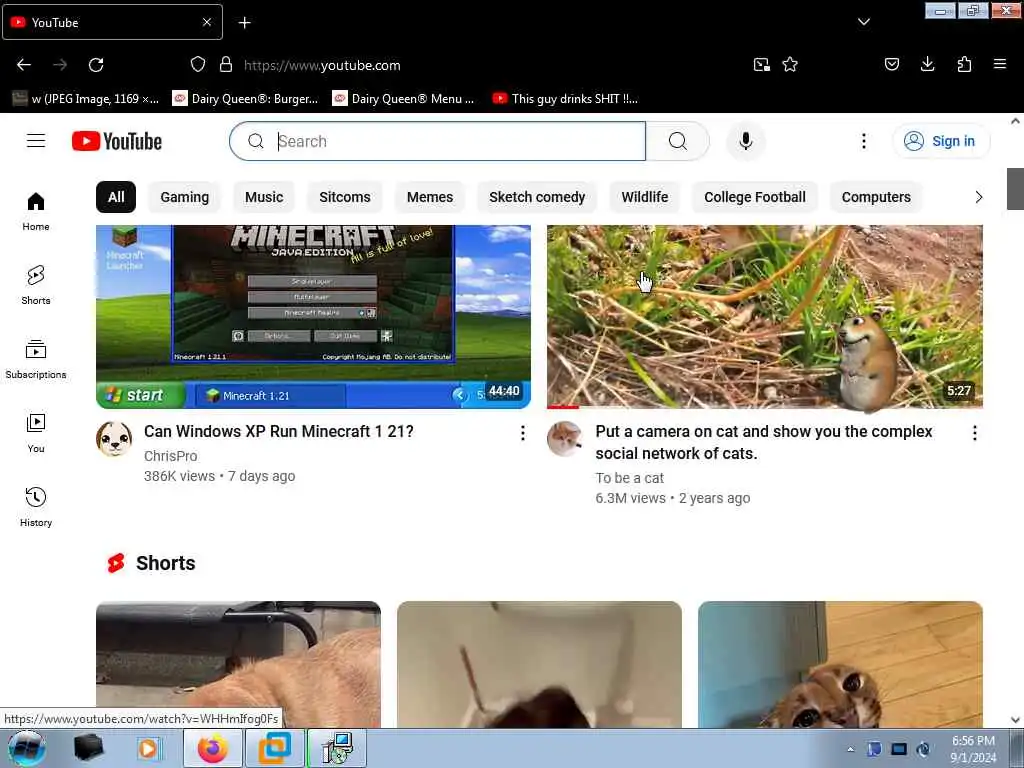Open ChrisPro channel link
Image resolution: width=1024 pixels, height=768 pixels.
(x=170, y=456)
